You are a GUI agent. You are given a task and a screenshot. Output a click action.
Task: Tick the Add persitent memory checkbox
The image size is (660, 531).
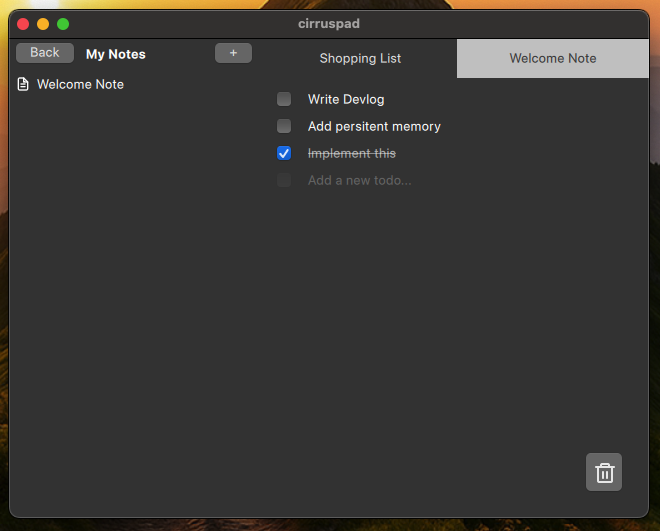click(x=284, y=126)
